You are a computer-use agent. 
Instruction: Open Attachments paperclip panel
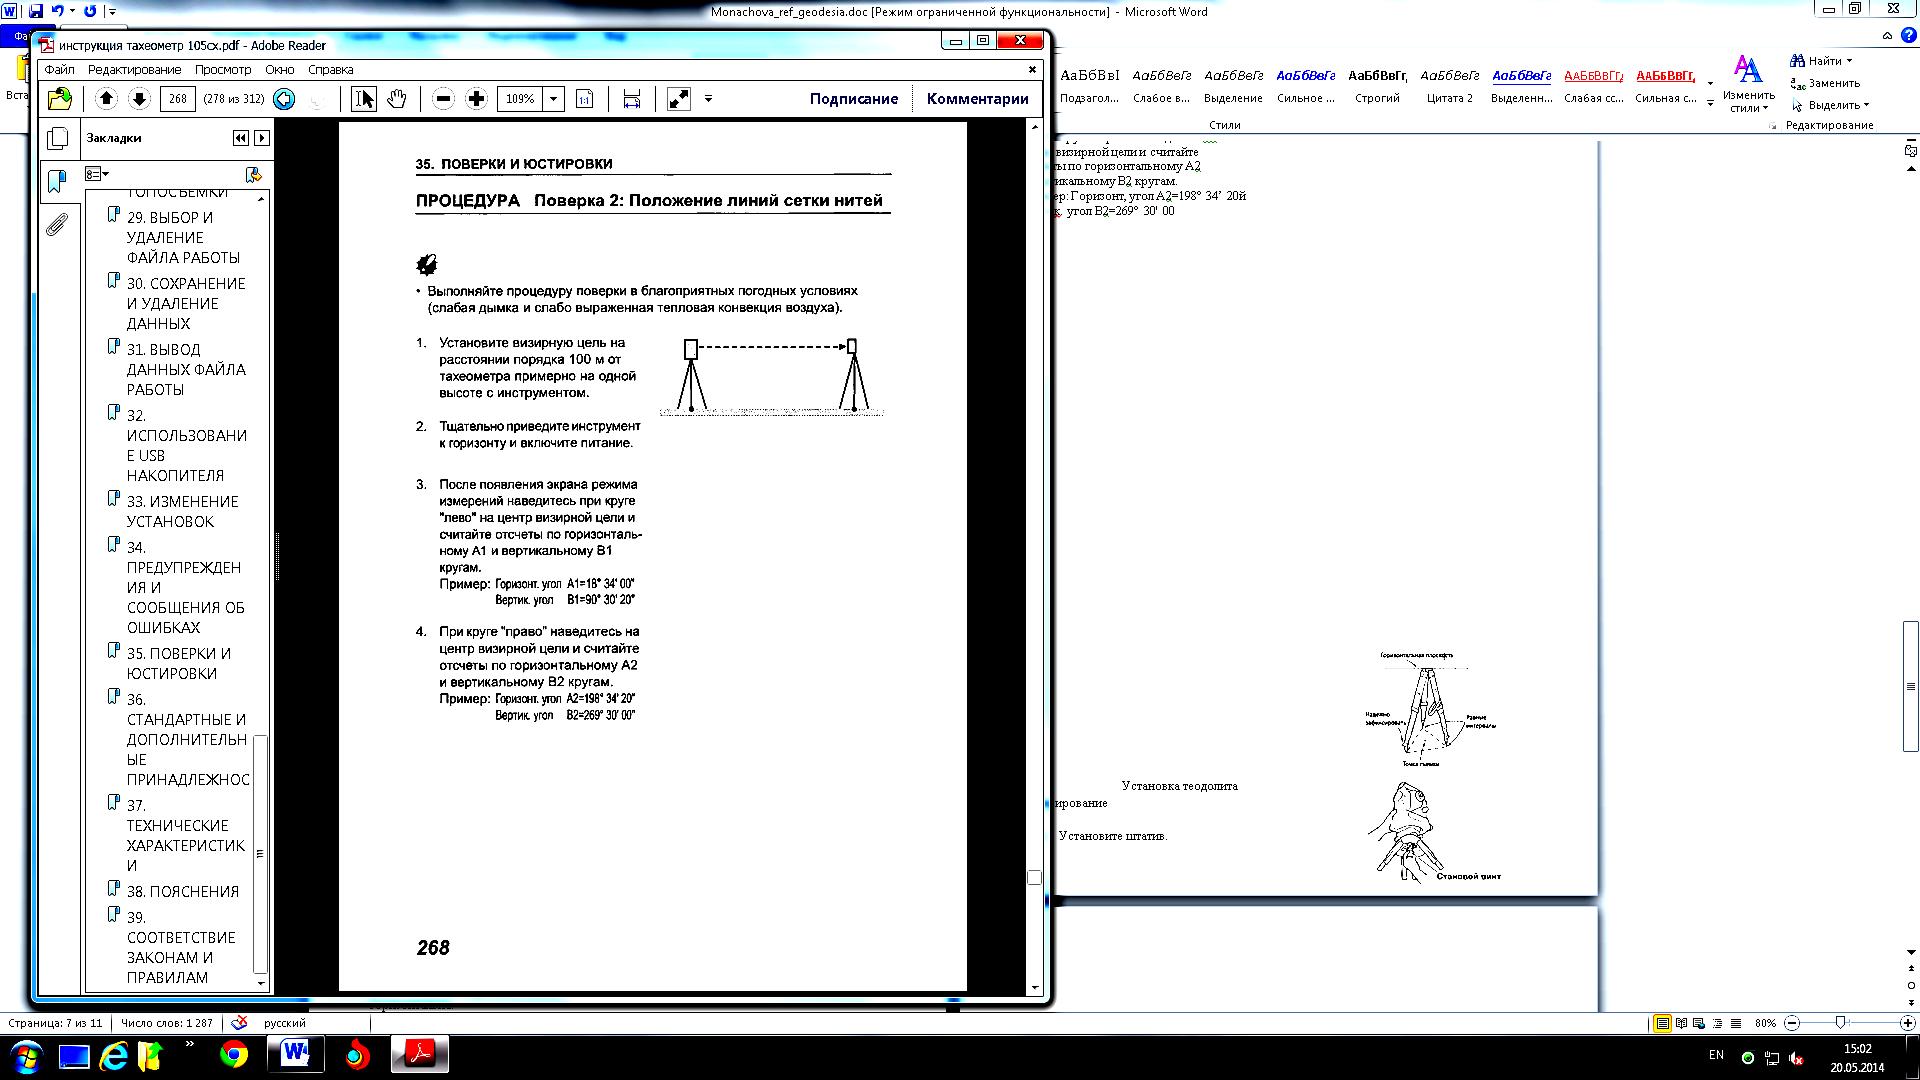[x=57, y=224]
